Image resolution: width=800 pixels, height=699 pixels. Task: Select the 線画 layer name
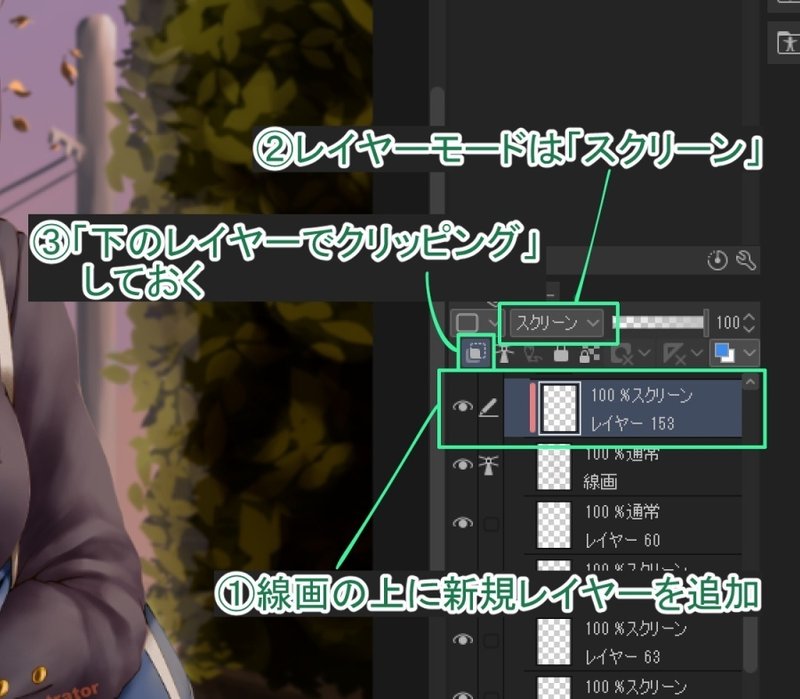click(601, 481)
